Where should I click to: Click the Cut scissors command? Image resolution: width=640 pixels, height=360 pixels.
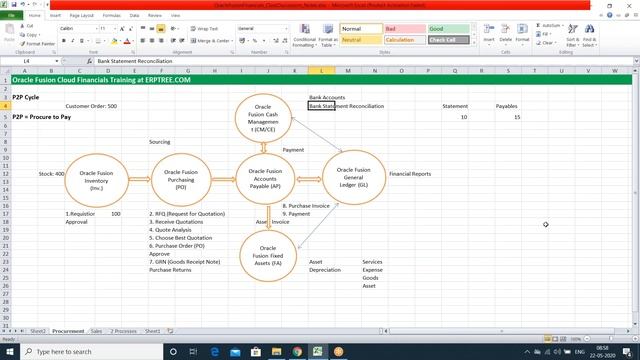(27, 26)
